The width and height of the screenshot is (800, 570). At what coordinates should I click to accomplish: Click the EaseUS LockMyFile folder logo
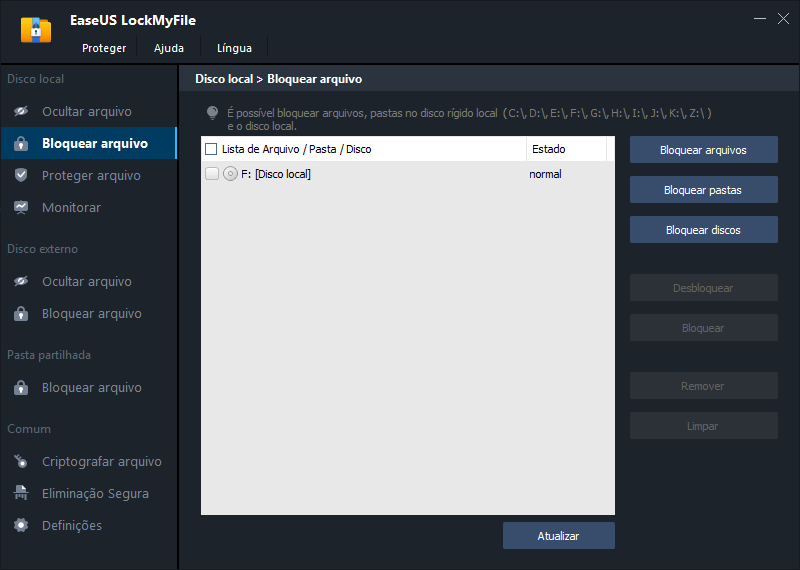(x=36, y=30)
